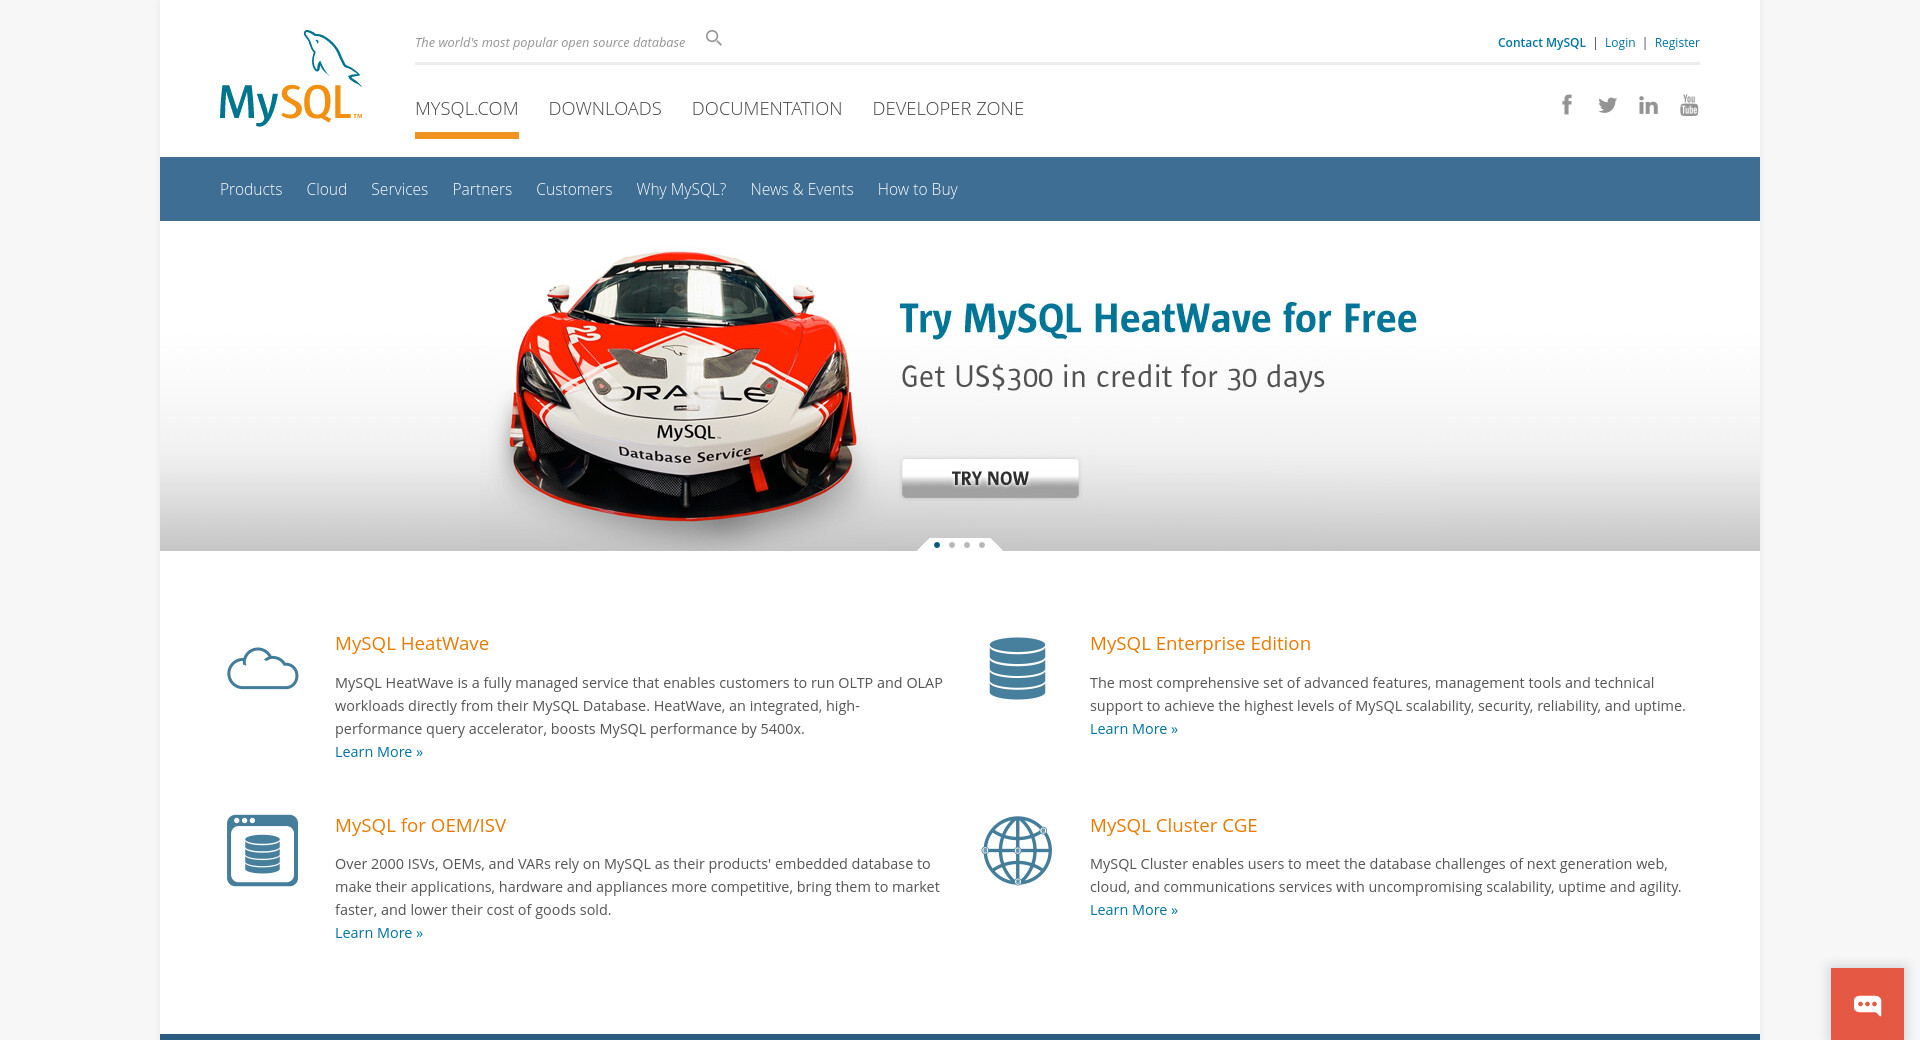Open the How to Buy menu item
This screenshot has width=1920, height=1040.
point(918,189)
